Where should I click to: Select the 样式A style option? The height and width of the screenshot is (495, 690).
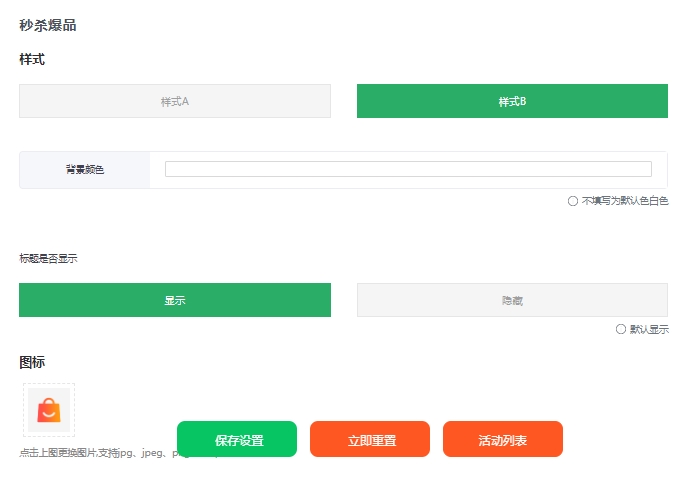click(175, 101)
